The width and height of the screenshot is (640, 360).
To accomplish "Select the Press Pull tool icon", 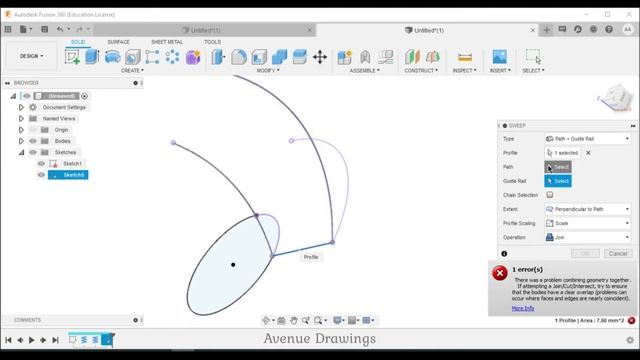I will [218, 57].
